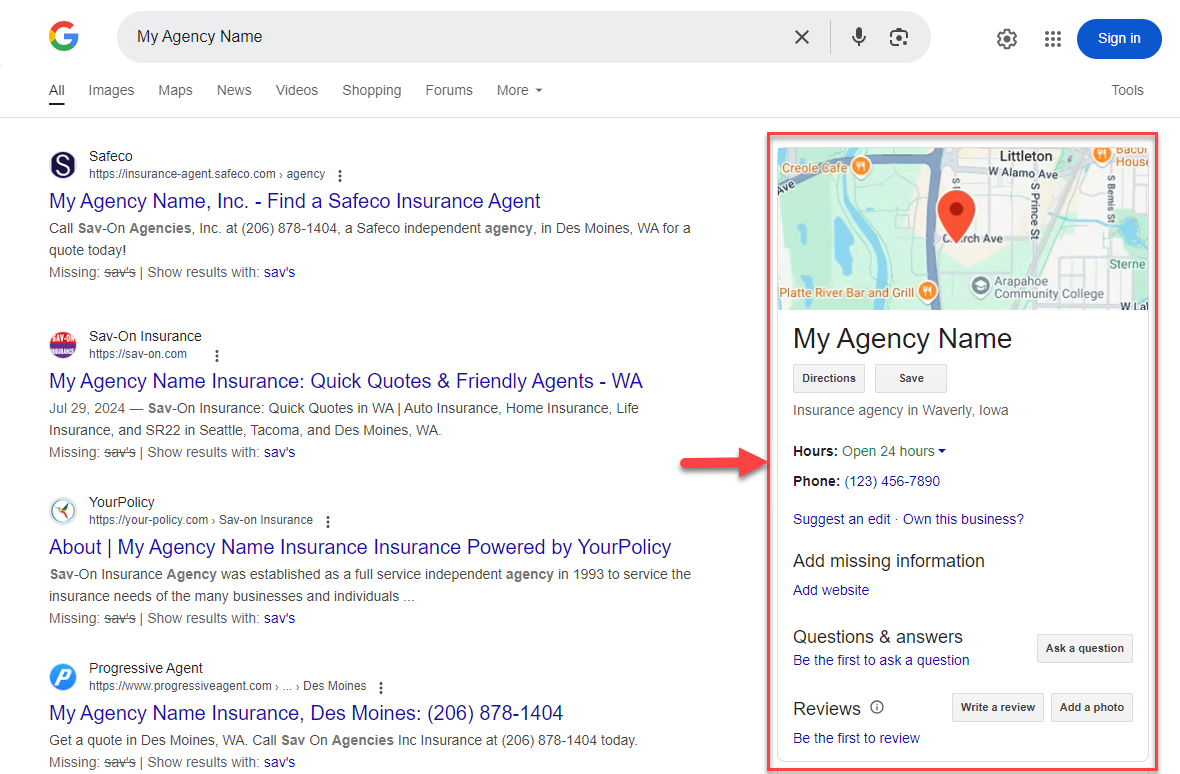
Task: Call phone number (123) 456-7890
Action: pos(892,481)
